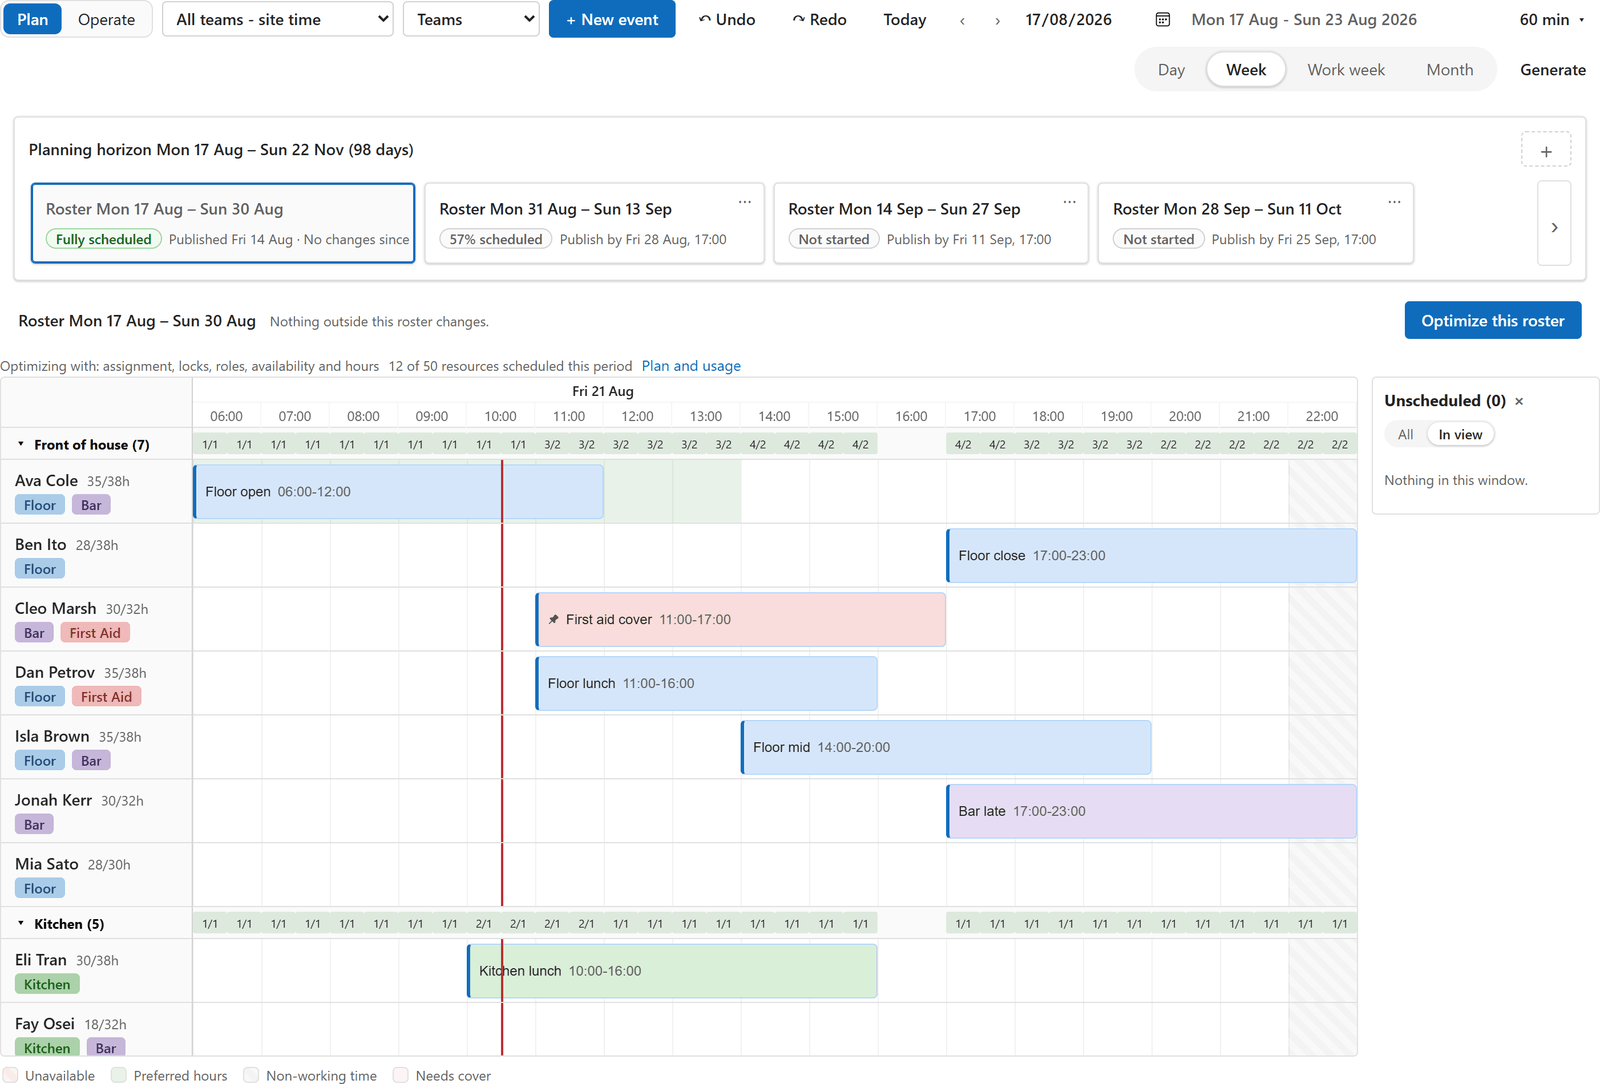Screen dimensions: 1600x1084
Task: Select Ava Cole's Floor open shift
Action: click(x=398, y=492)
